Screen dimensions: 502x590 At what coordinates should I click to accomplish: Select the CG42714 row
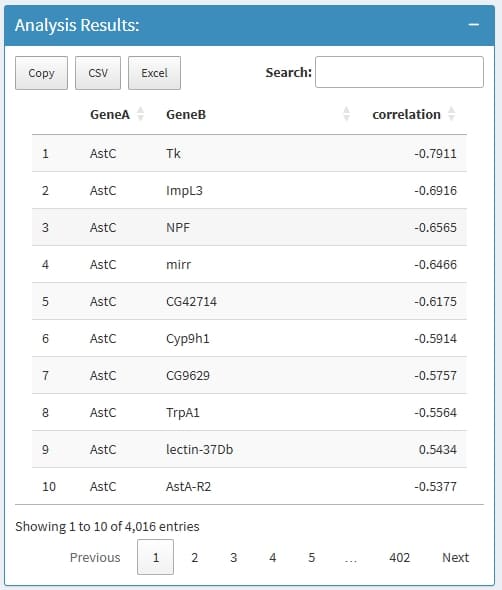(x=249, y=301)
